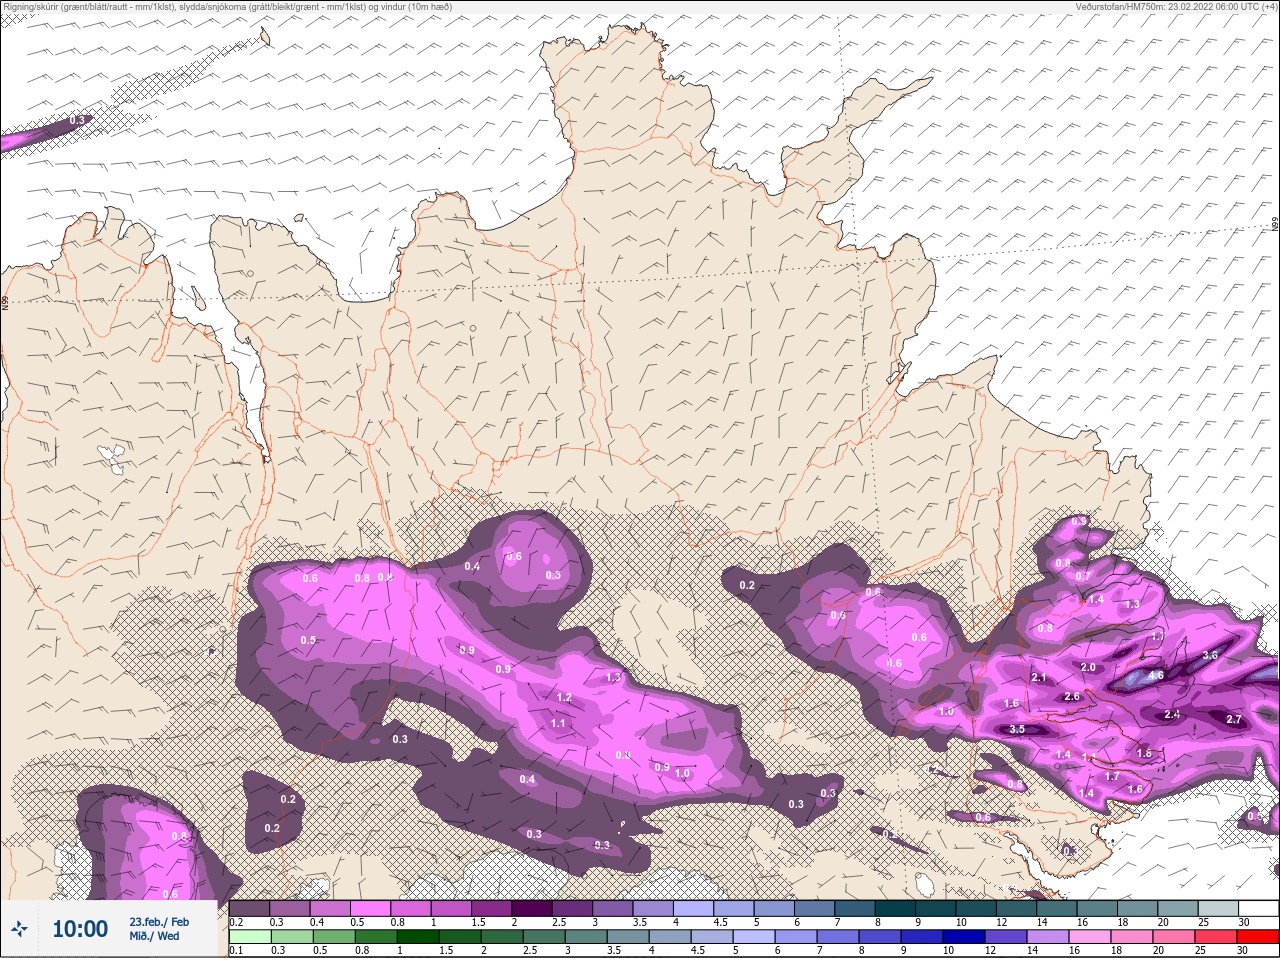The image size is (1280, 958).
Task: Click the 4.5 label in the upper legend row
Action: pyautogui.click(x=720, y=922)
